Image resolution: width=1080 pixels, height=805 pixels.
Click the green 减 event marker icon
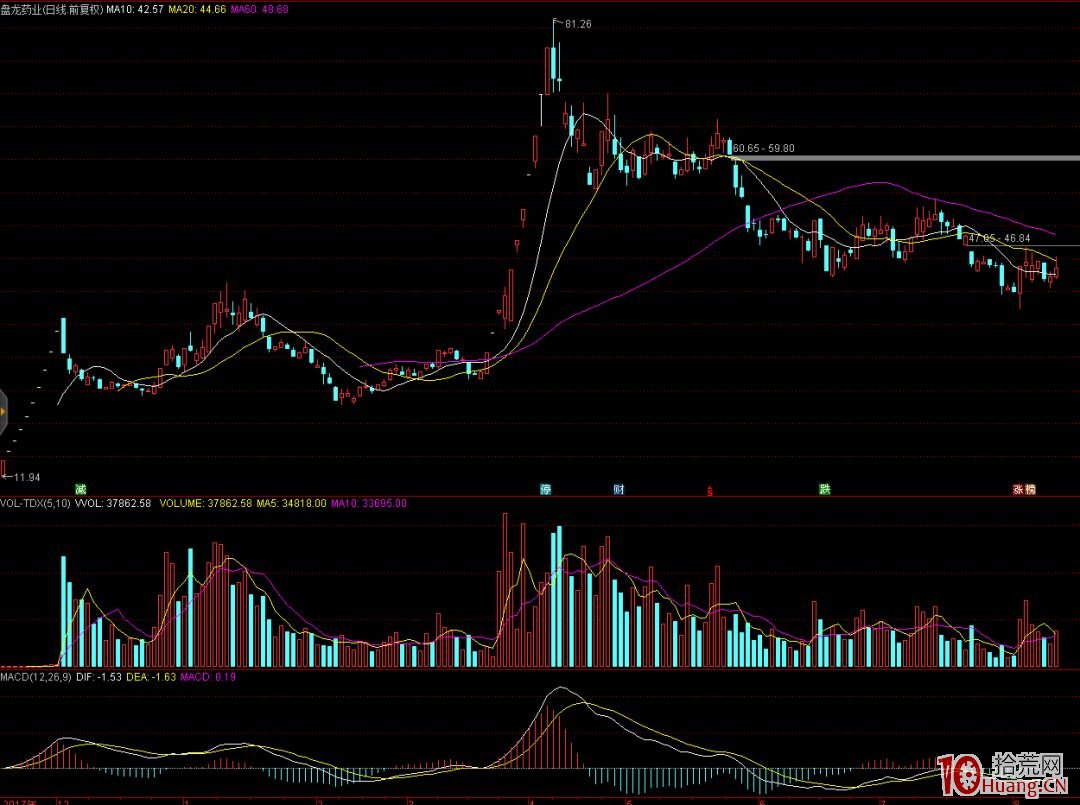(81, 490)
